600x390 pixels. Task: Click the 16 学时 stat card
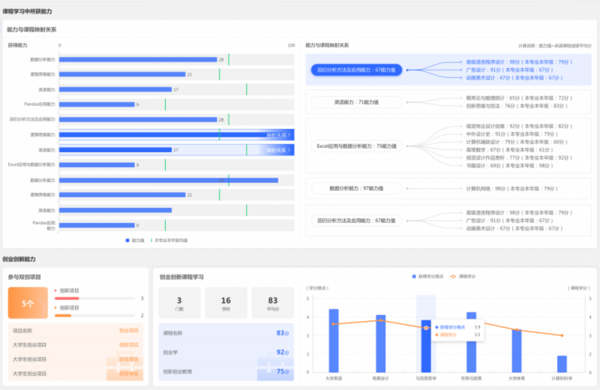tap(226, 303)
